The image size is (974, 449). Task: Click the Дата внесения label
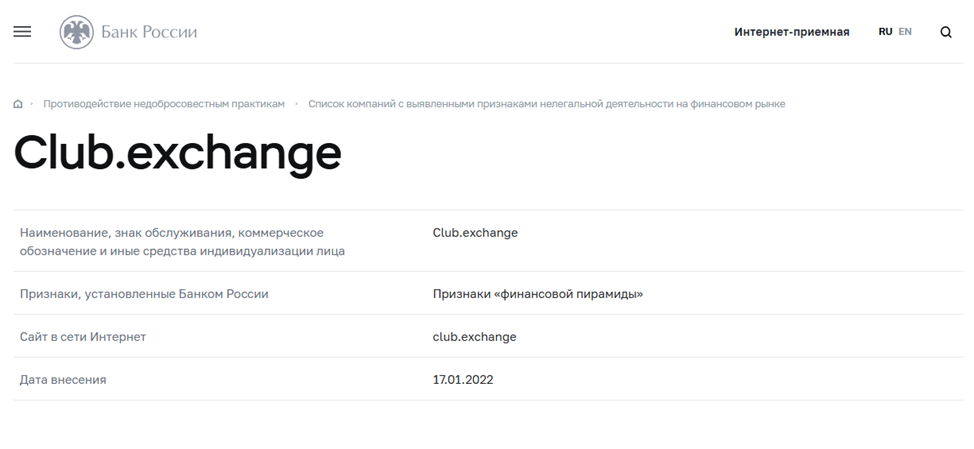63,379
